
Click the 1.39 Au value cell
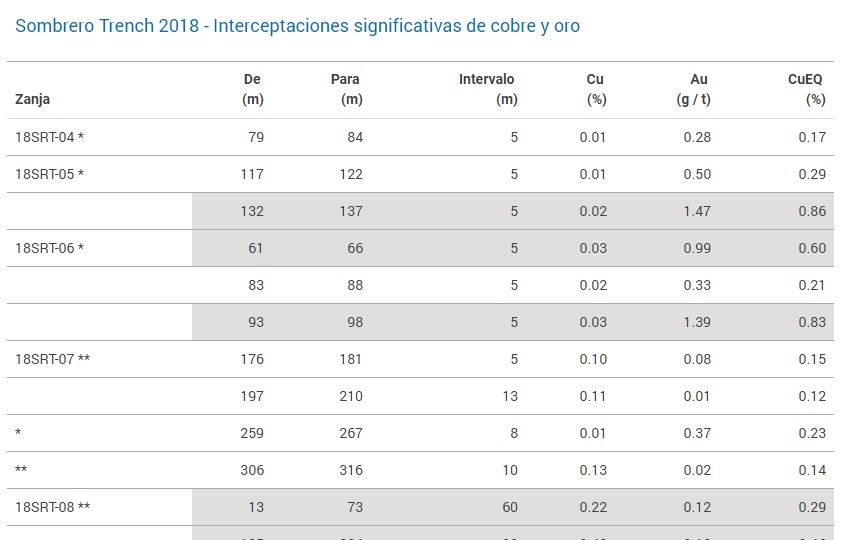[697, 322]
